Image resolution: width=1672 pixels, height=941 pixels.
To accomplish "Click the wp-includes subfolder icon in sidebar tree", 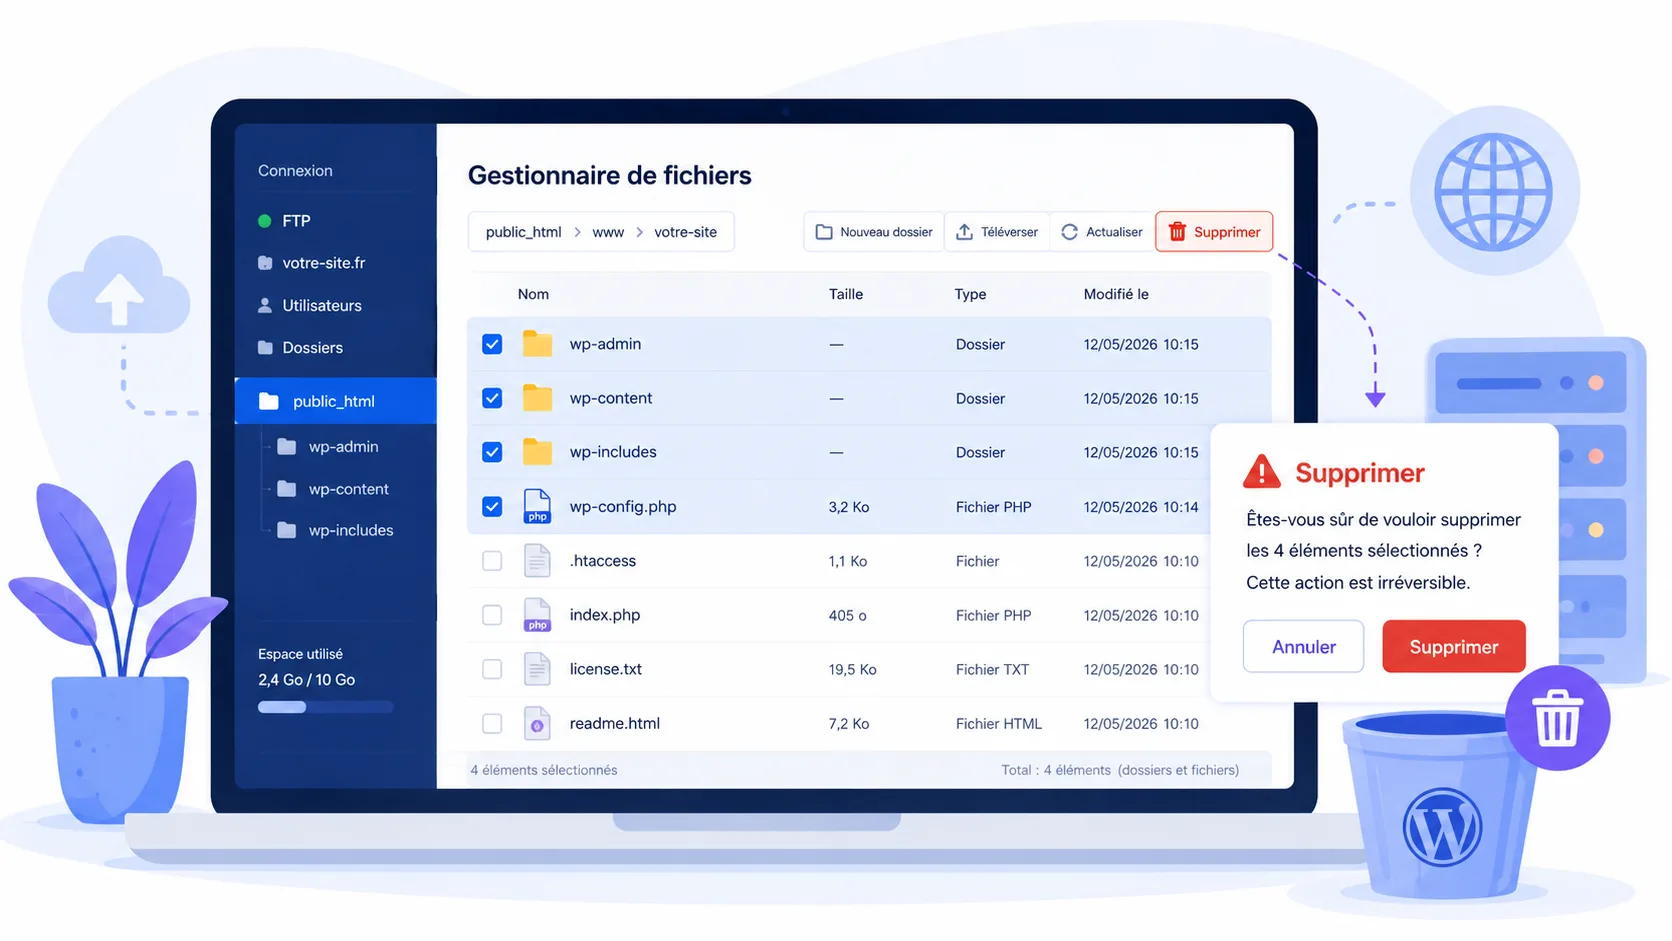I will [286, 530].
